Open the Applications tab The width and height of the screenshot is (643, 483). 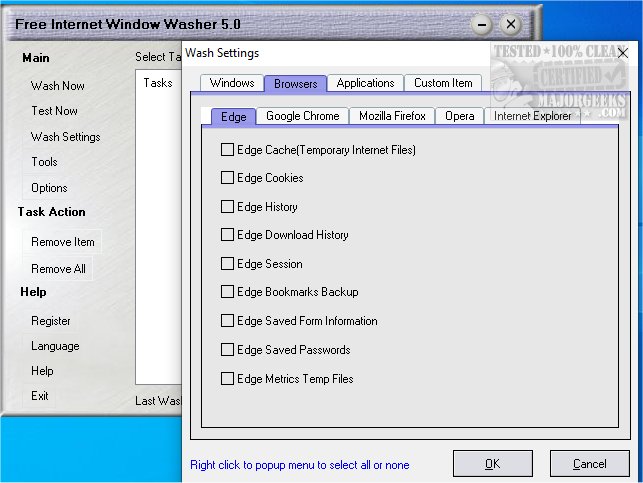coord(365,83)
